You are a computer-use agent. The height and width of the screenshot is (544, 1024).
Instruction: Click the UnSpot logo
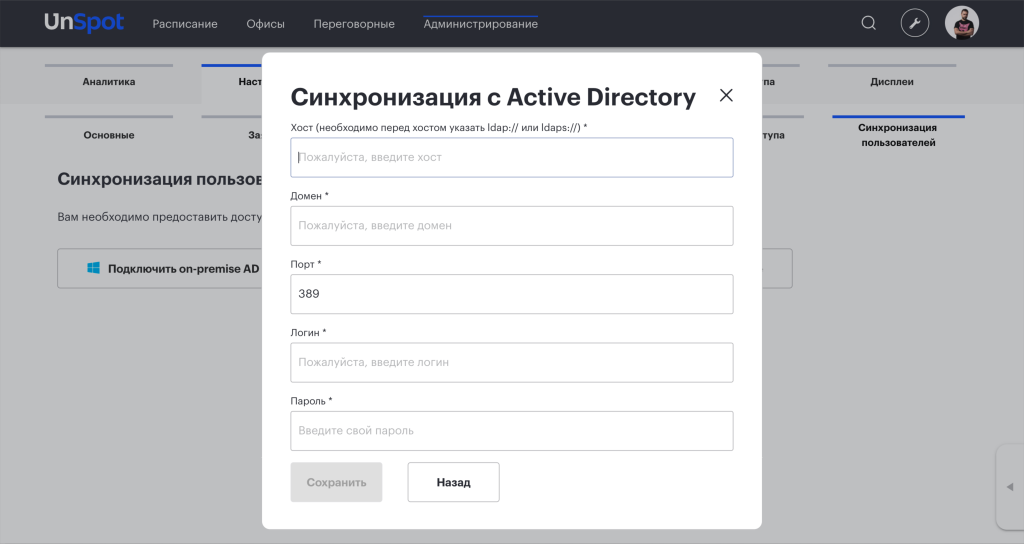[x=84, y=23]
